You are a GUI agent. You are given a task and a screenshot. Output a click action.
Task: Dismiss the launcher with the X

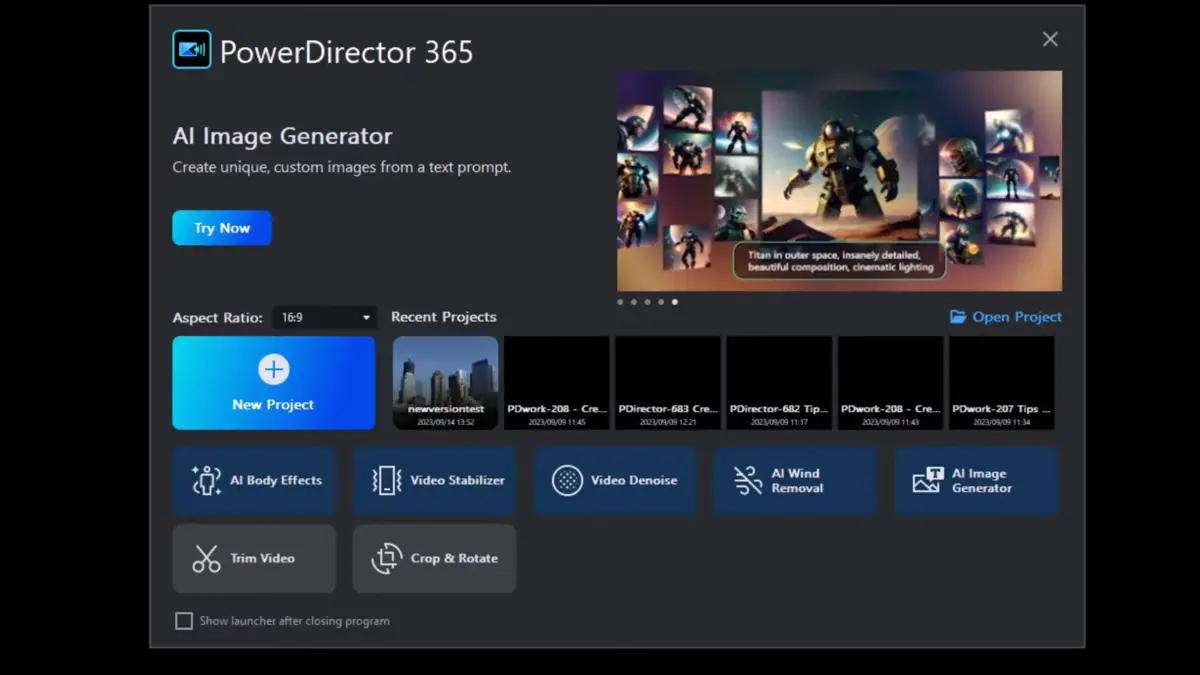click(x=1050, y=39)
